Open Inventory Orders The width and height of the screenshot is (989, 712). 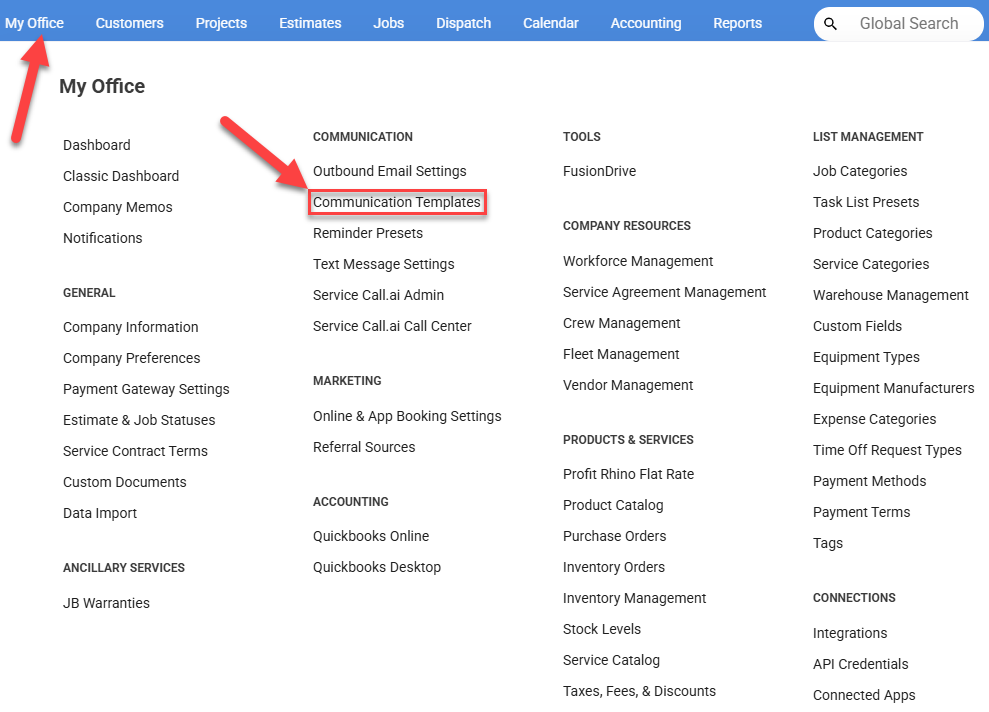pyautogui.click(x=614, y=566)
